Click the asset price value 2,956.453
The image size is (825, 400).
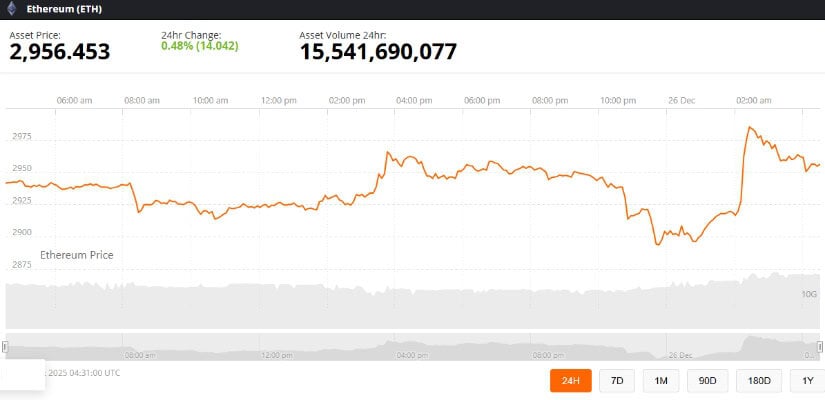click(x=60, y=52)
